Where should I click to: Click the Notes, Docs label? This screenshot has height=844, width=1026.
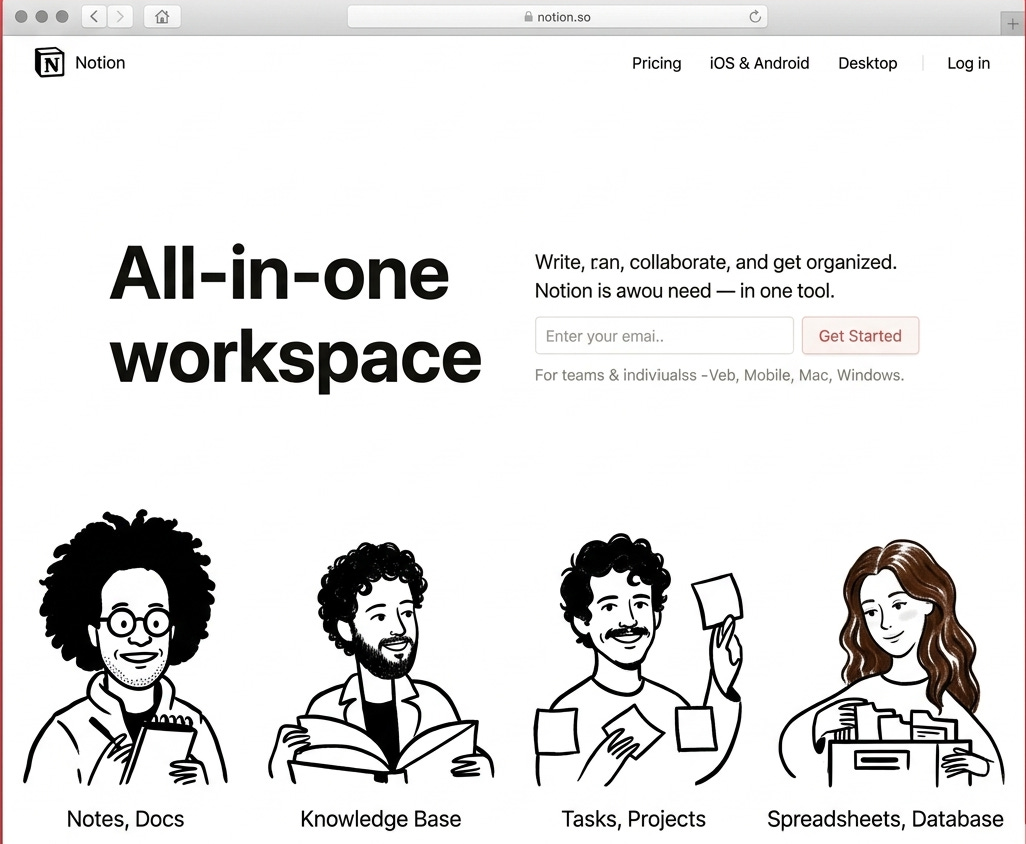click(126, 819)
